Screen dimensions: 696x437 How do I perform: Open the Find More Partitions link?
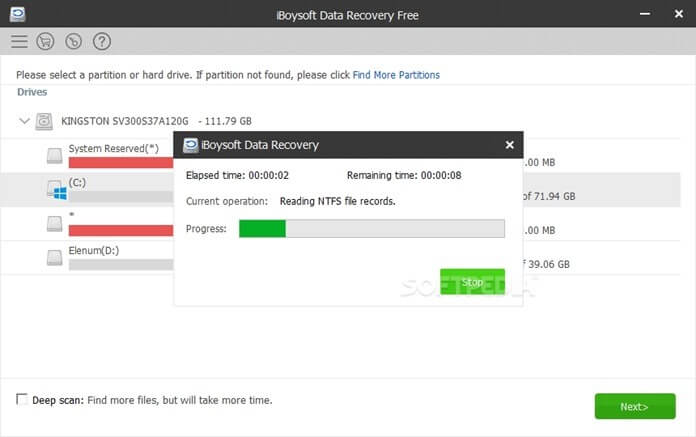click(396, 75)
